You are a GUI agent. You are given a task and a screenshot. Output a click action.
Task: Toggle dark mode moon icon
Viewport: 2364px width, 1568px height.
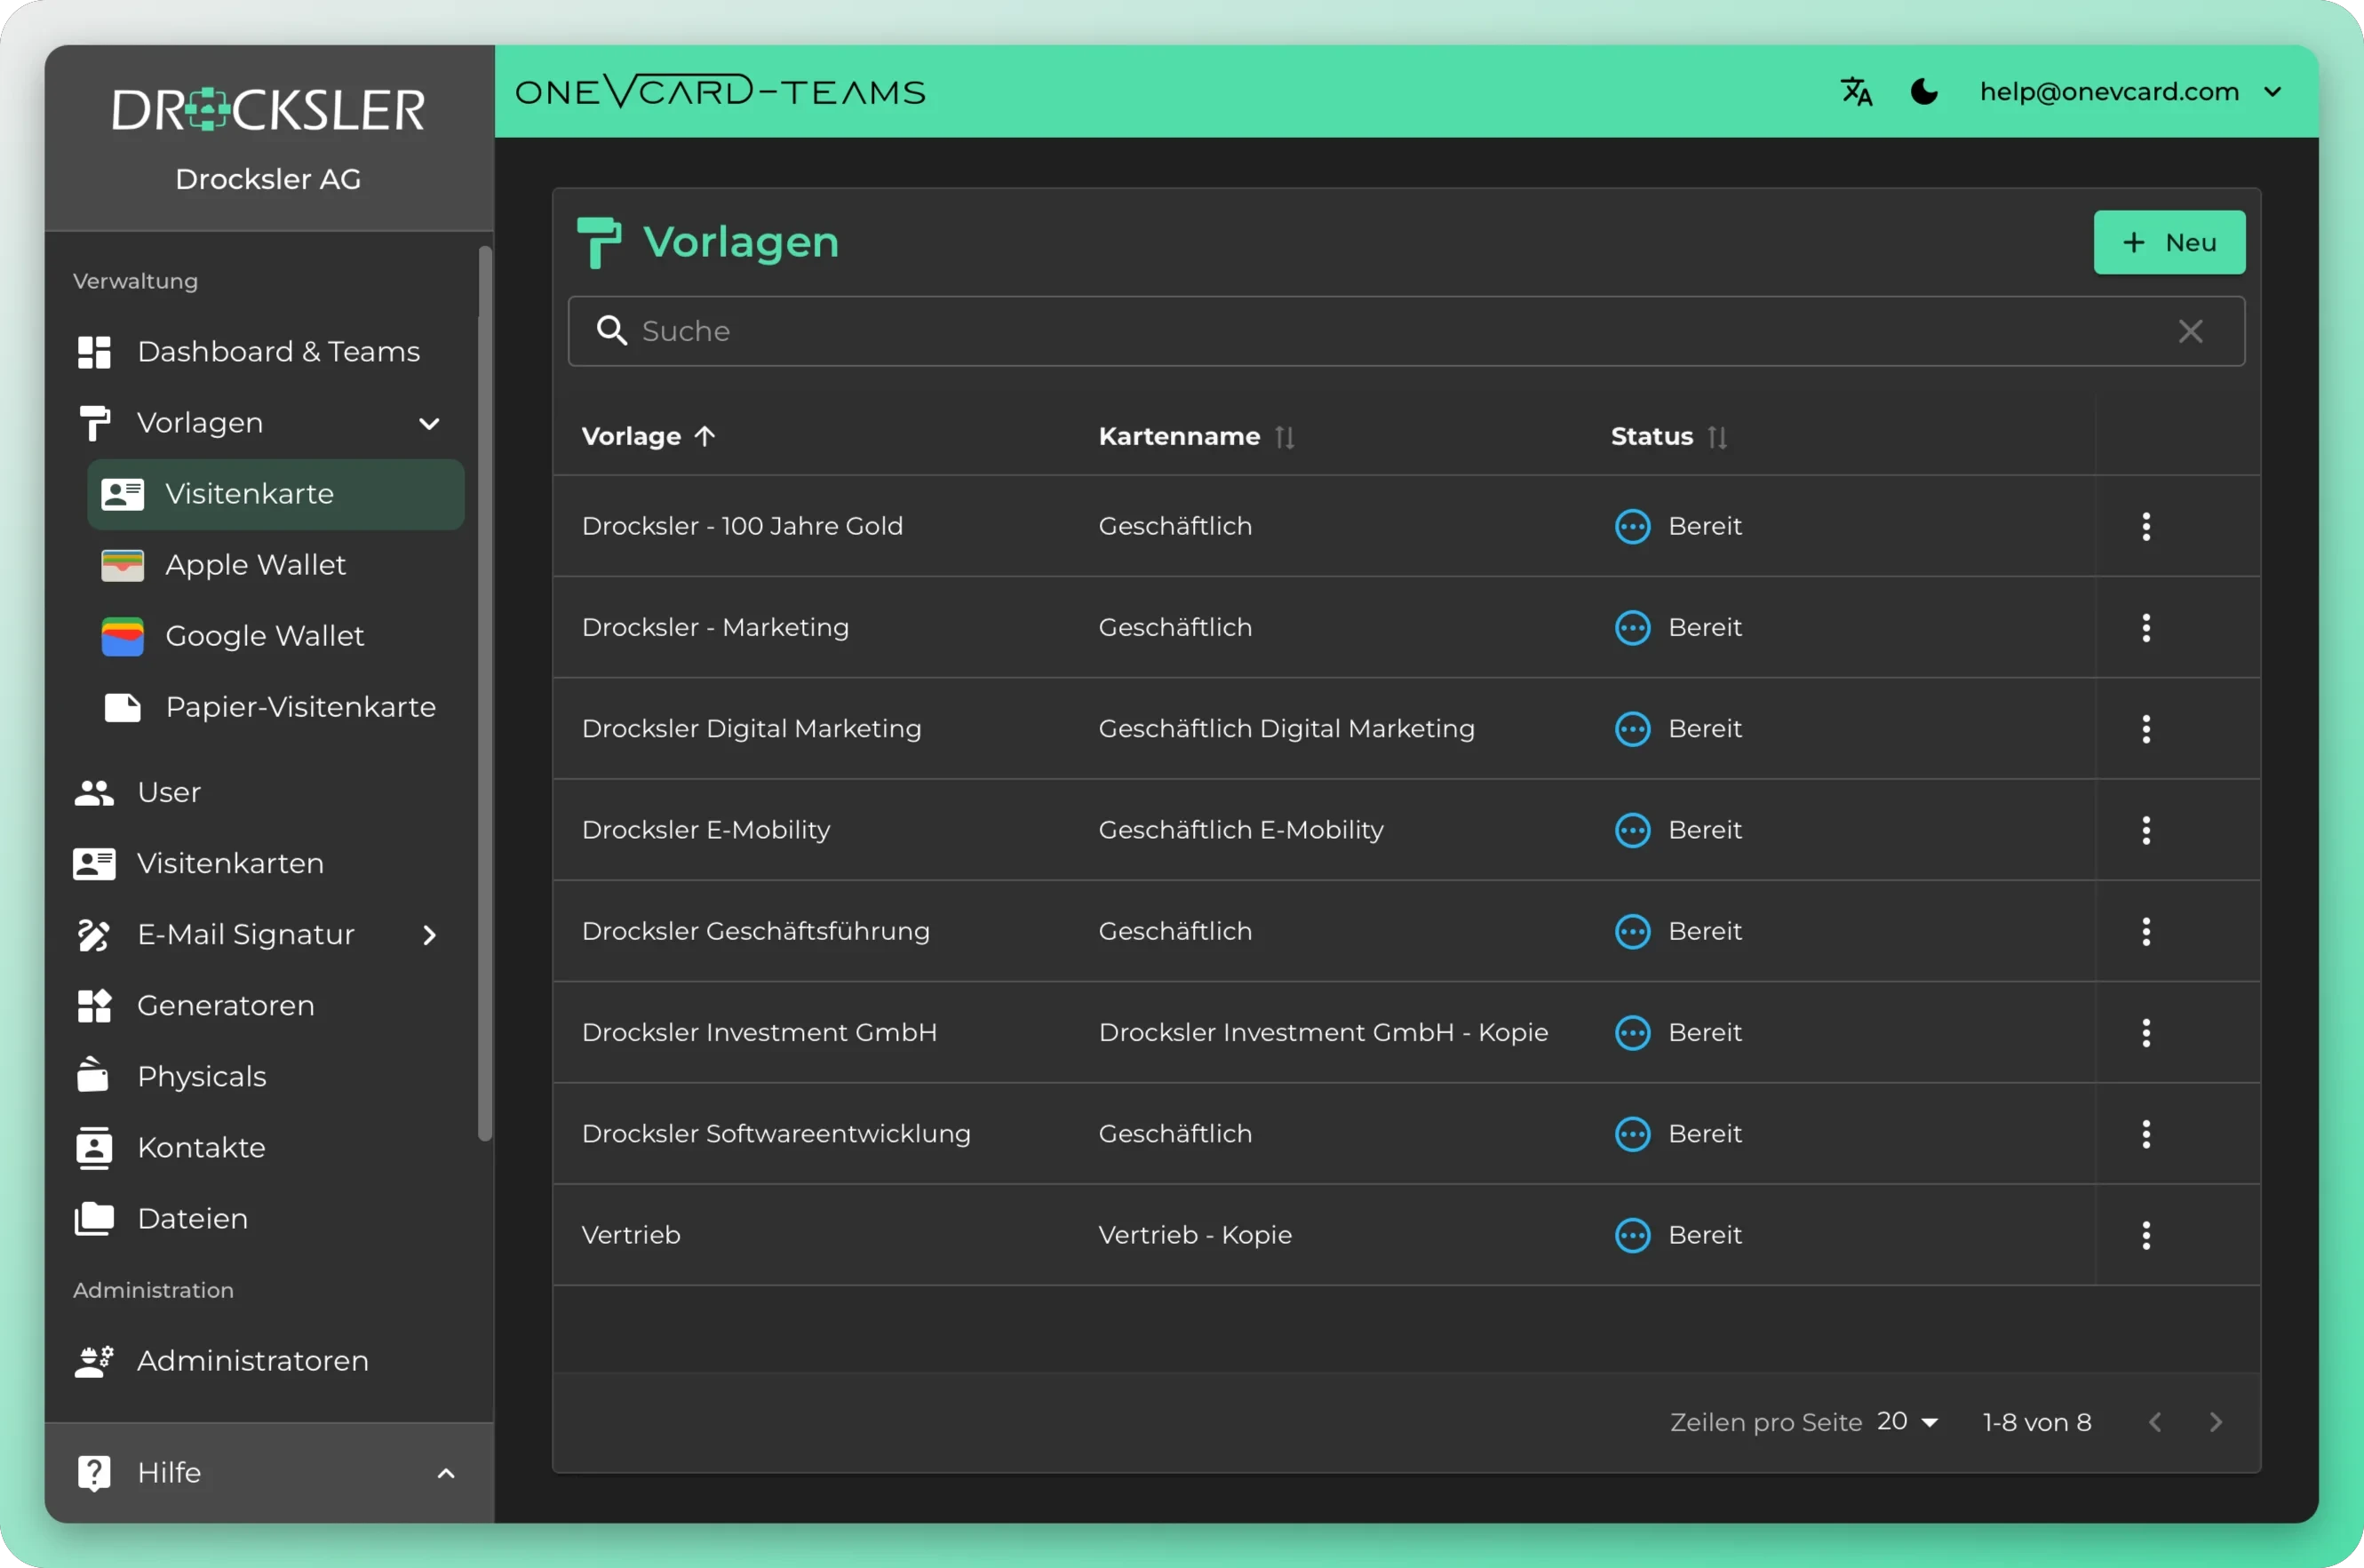click(1924, 92)
